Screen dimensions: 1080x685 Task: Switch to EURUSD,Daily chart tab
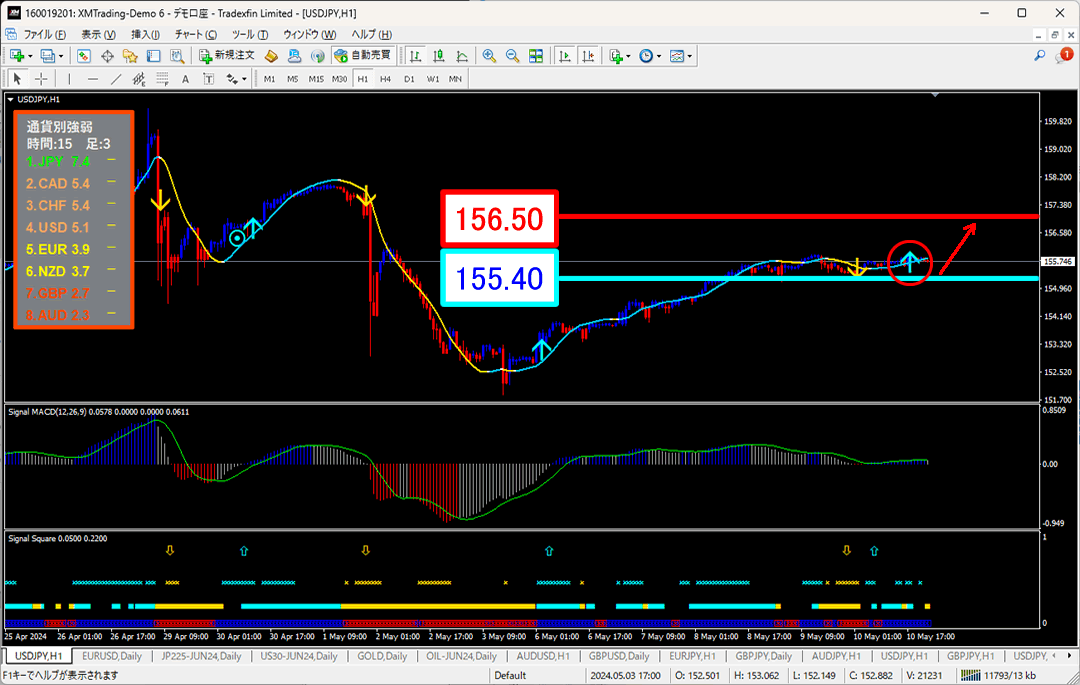pos(112,656)
